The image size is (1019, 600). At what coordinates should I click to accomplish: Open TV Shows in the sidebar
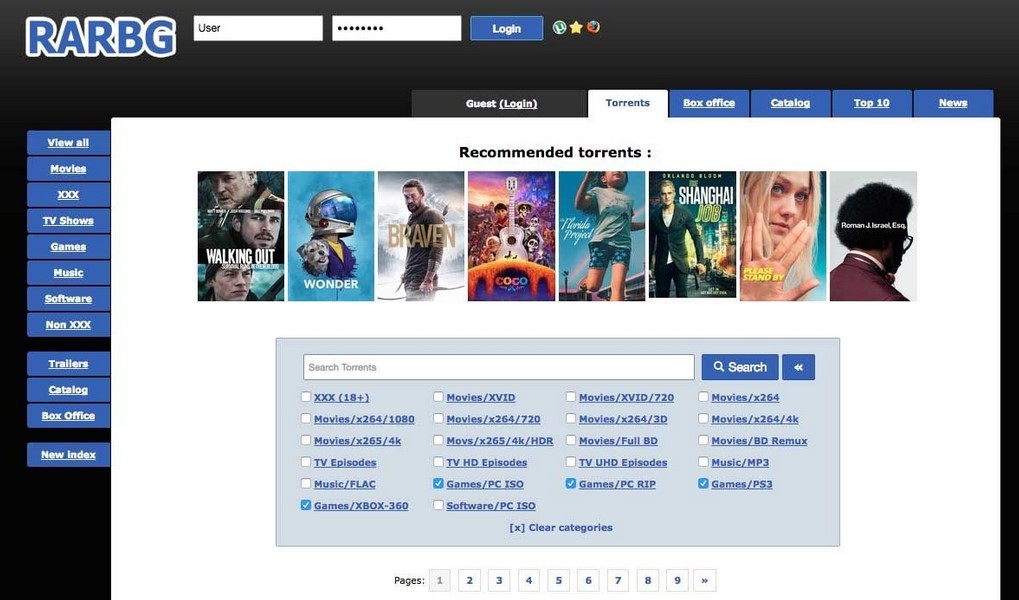(68, 221)
